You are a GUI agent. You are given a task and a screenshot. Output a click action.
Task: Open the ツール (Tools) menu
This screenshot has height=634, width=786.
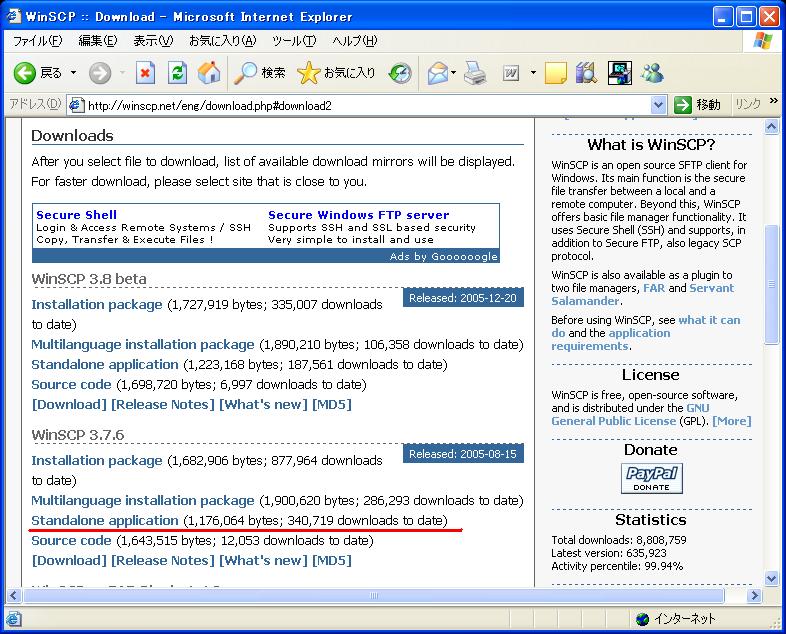(293, 41)
